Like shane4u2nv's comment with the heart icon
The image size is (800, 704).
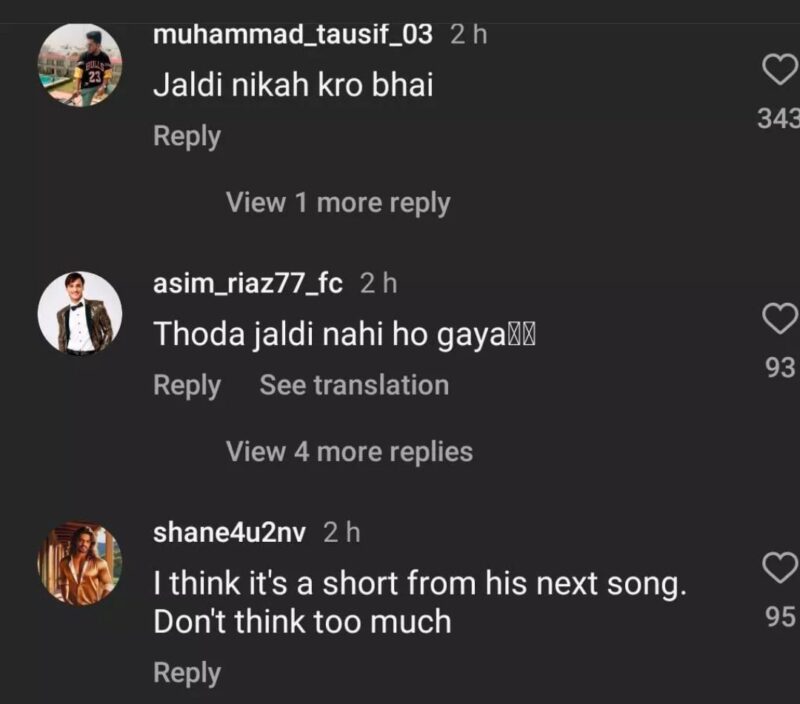coord(780,567)
